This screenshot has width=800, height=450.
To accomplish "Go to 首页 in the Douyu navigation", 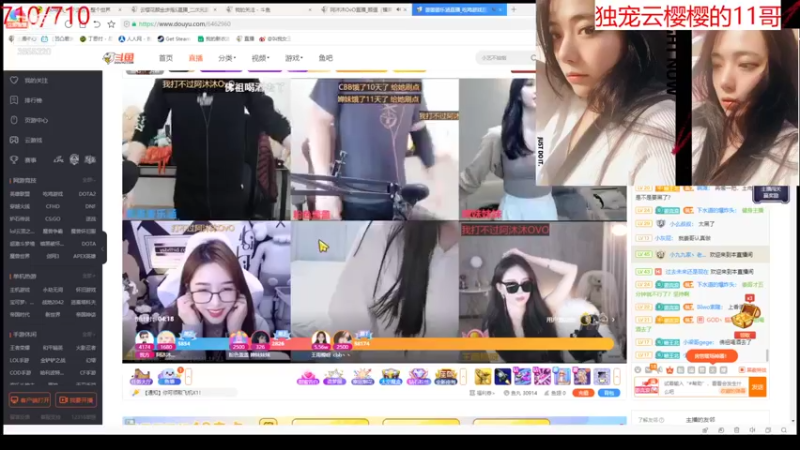I will pyautogui.click(x=166, y=58).
